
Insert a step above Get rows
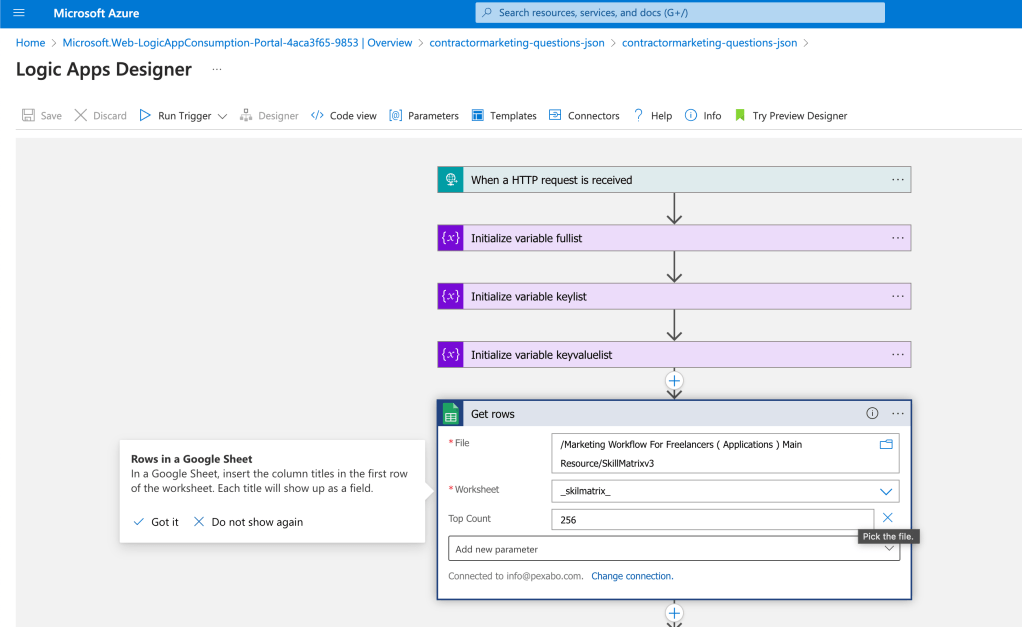pos(674,381)
